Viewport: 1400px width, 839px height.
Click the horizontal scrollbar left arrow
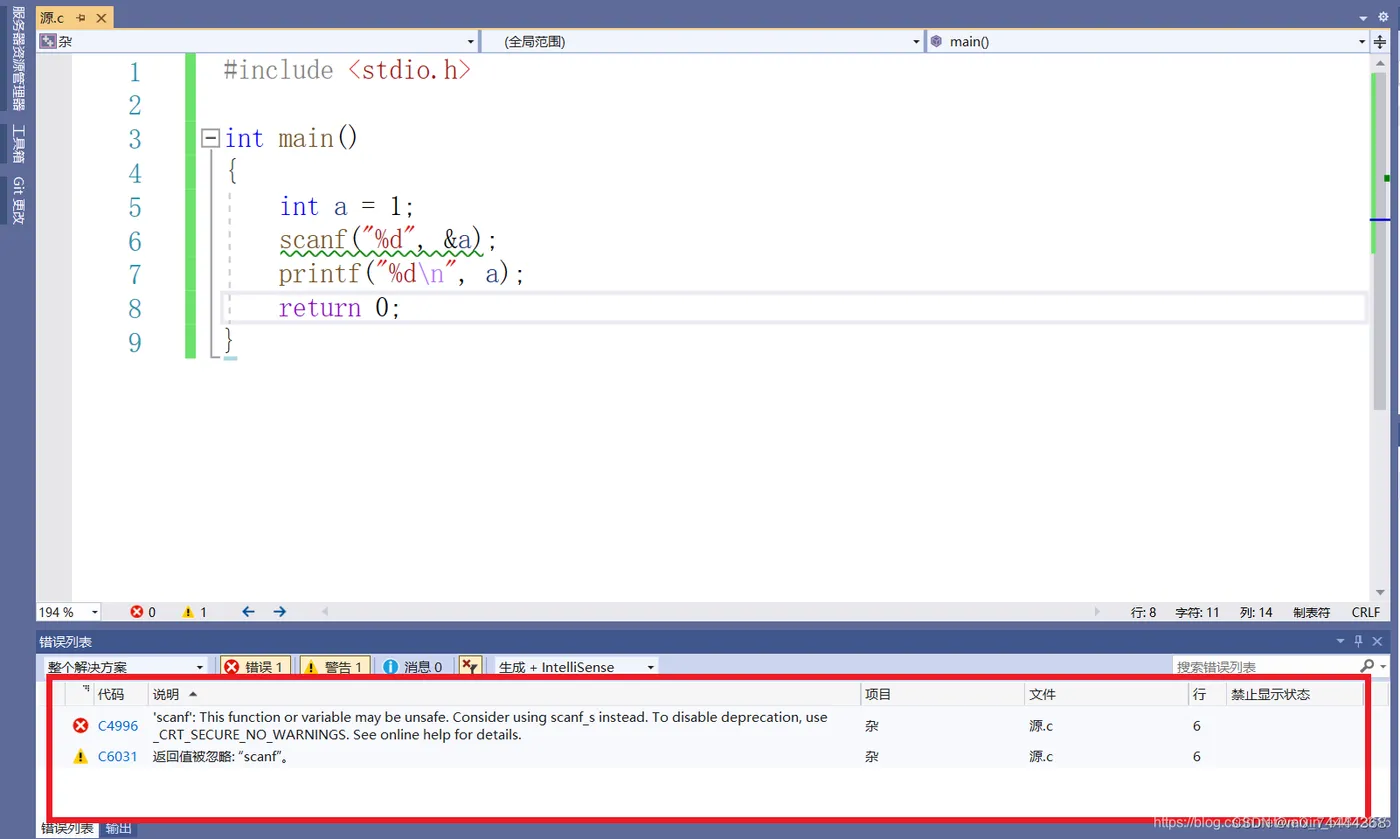coord(324,611)
